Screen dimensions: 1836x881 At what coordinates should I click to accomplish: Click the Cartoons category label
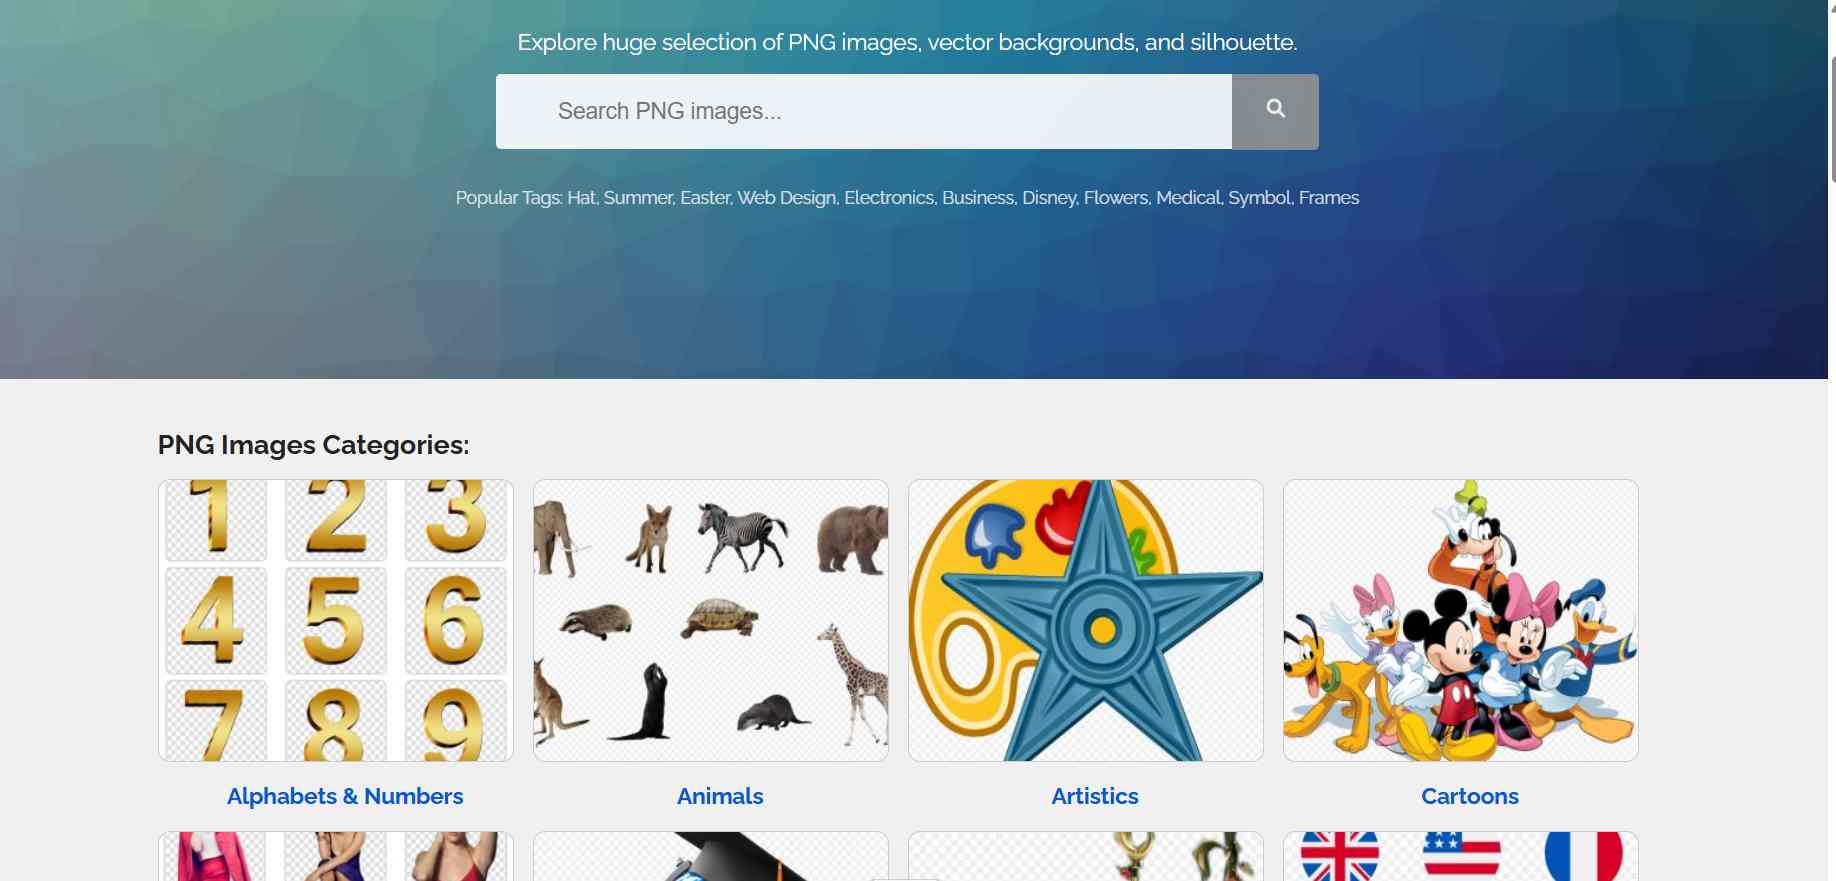[1470, 796]
